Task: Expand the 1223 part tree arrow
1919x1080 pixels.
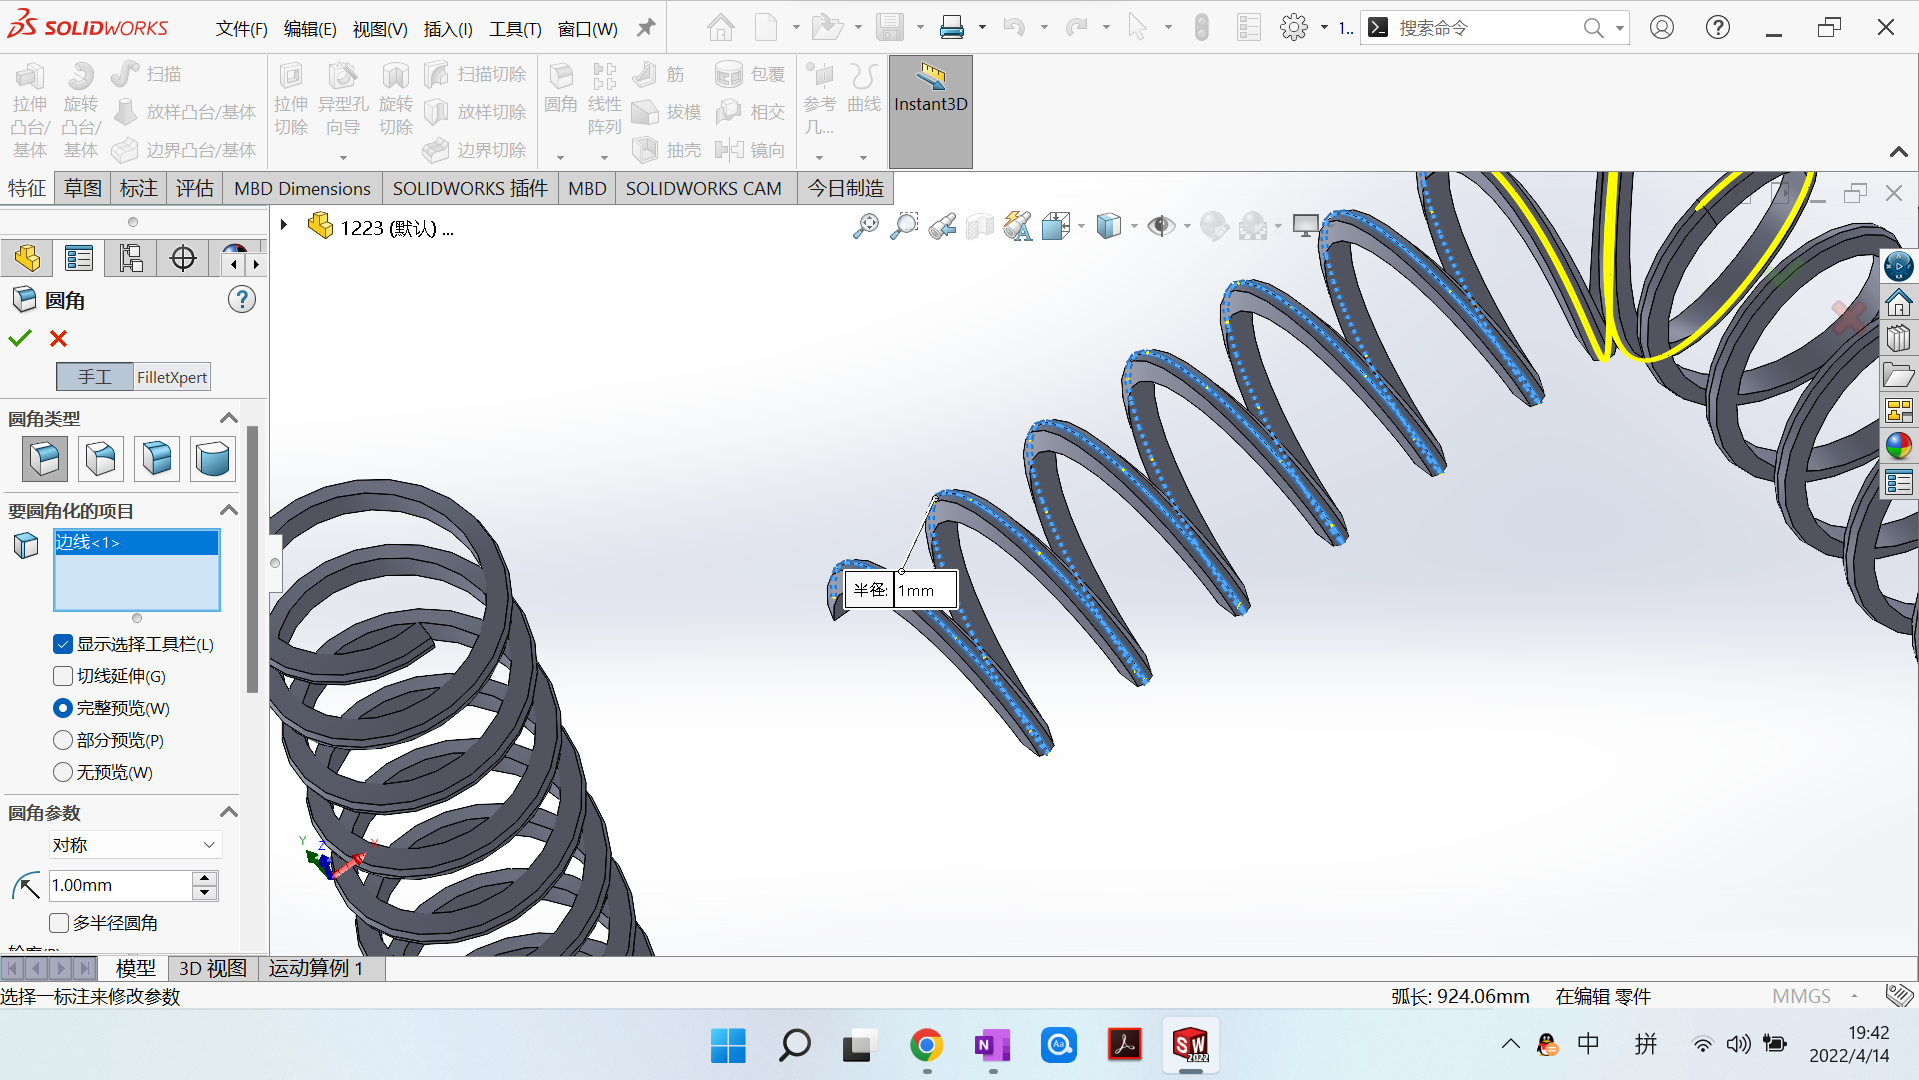Action: click(284, 226)
